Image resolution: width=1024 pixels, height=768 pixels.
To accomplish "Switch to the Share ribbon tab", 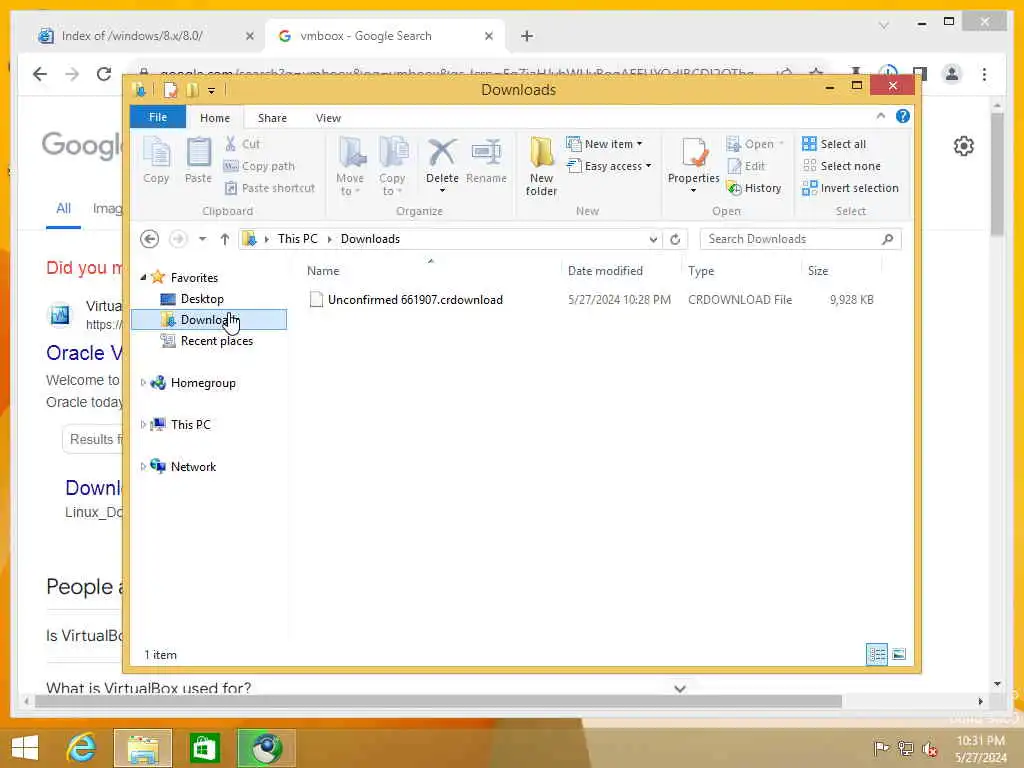I will pos(272,118).
